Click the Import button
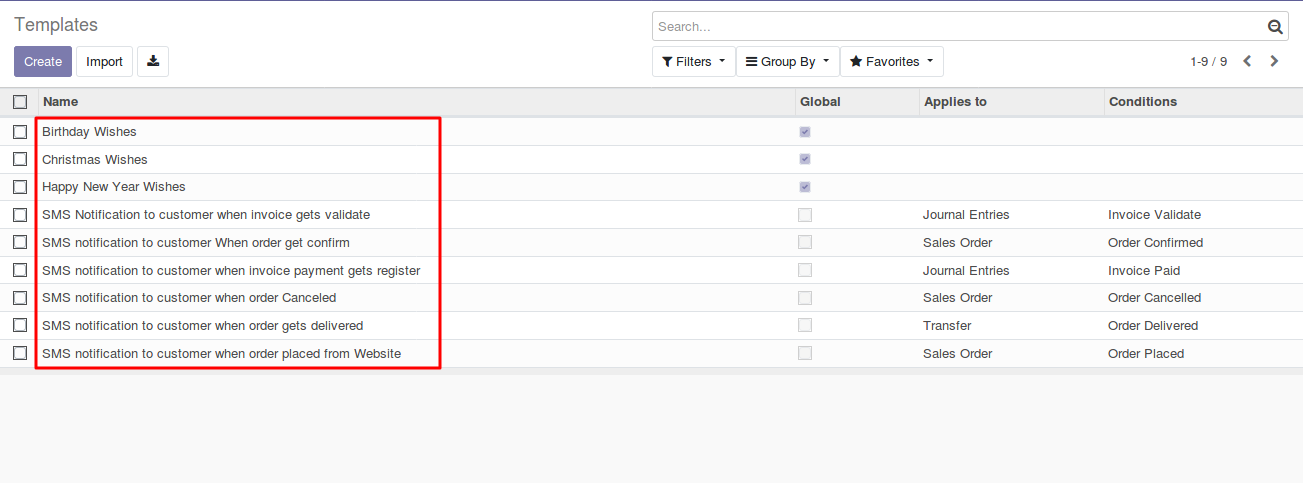1303x483 pixels. pos(104,61)
